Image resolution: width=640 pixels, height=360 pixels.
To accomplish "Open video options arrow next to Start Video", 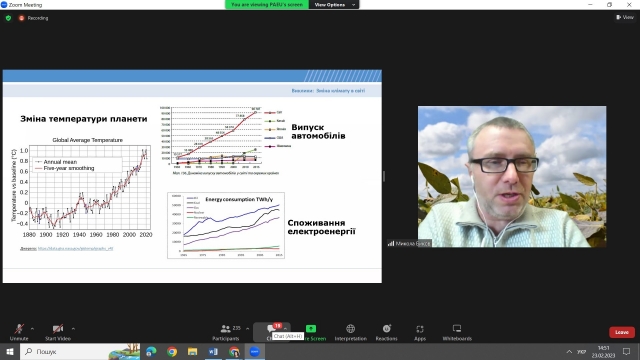I will point(73,329).
